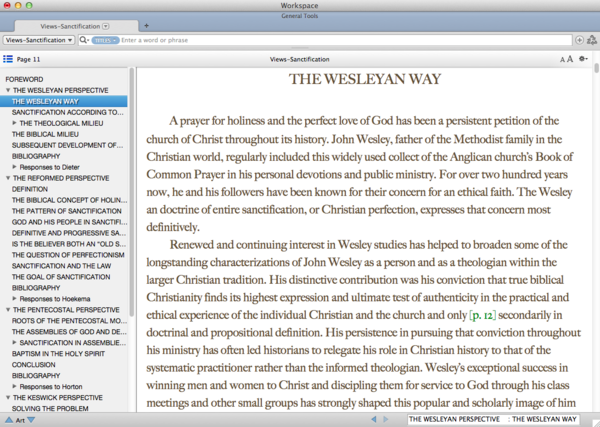Open the TITLES search field selector
Image resolution: width=600 pixels, height=427 pixels.
point(105,40)
